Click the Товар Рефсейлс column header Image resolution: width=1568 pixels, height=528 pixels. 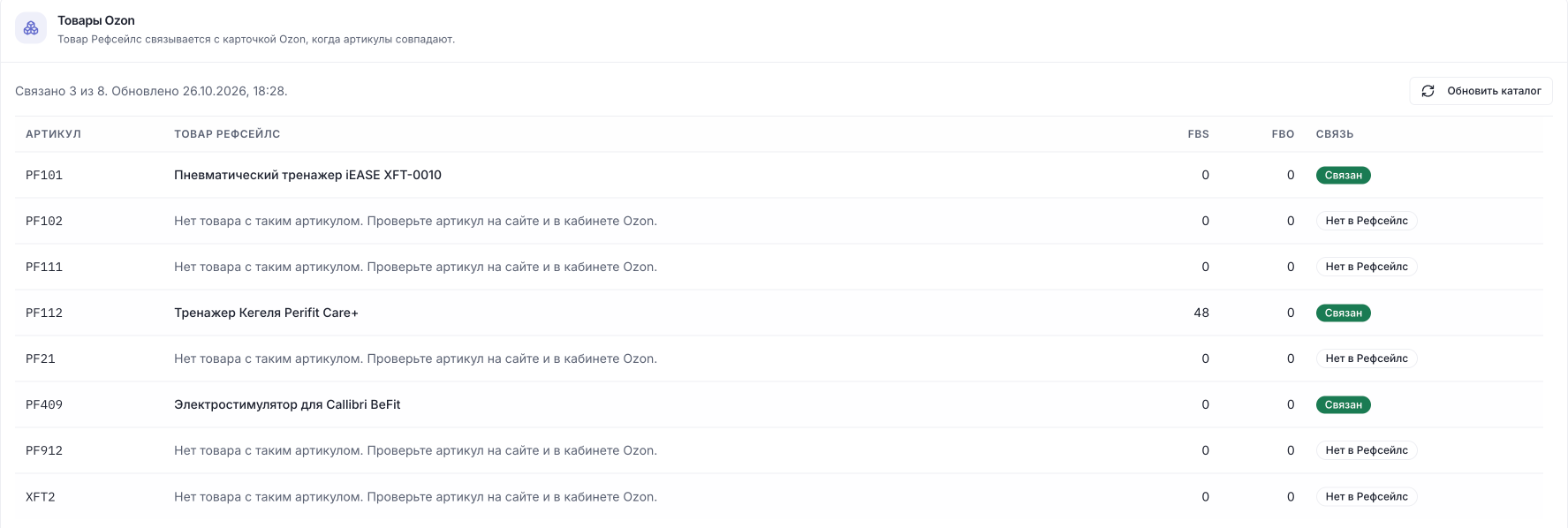coord(227,134)
